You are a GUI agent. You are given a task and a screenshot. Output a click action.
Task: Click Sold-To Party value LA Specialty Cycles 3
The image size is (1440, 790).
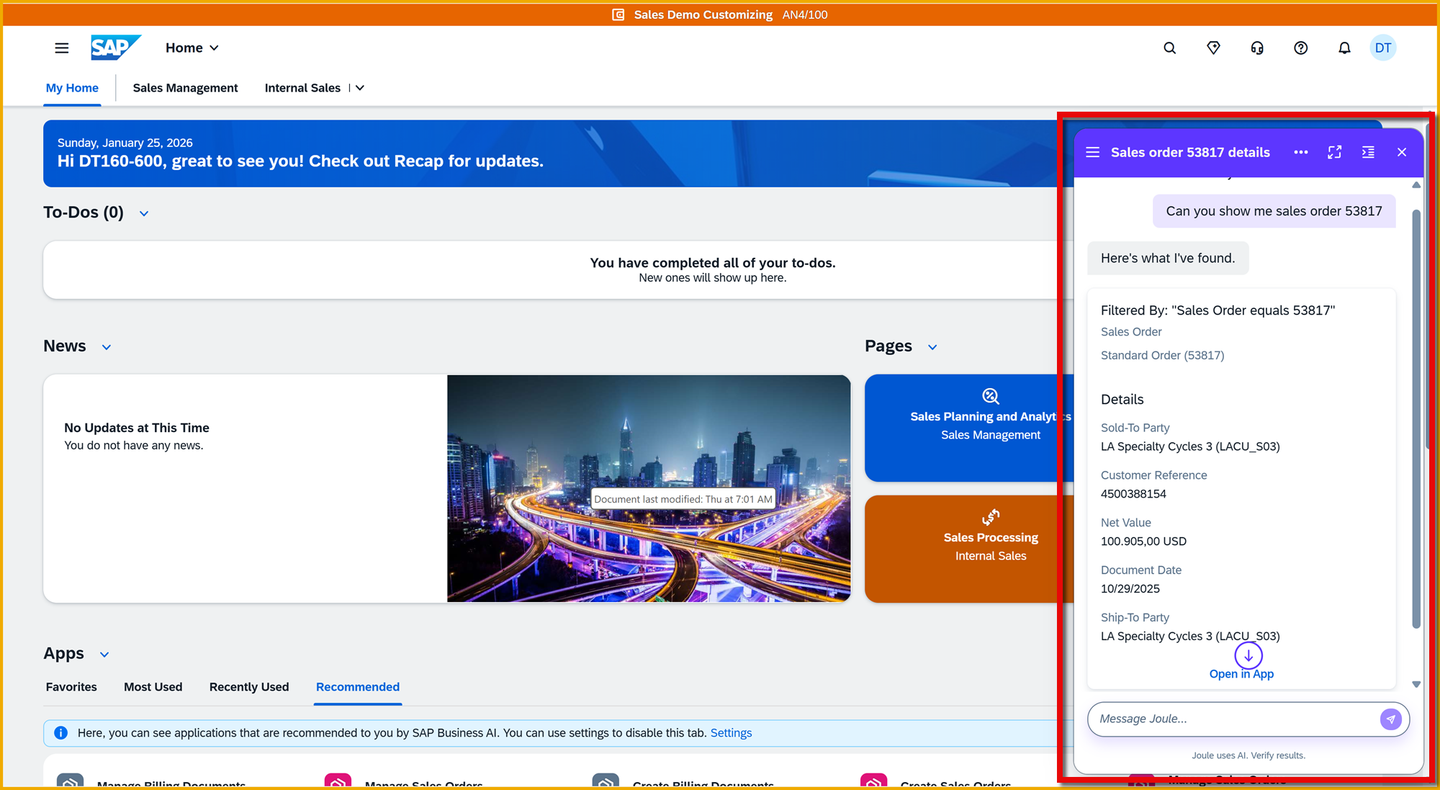point(1190,446)
